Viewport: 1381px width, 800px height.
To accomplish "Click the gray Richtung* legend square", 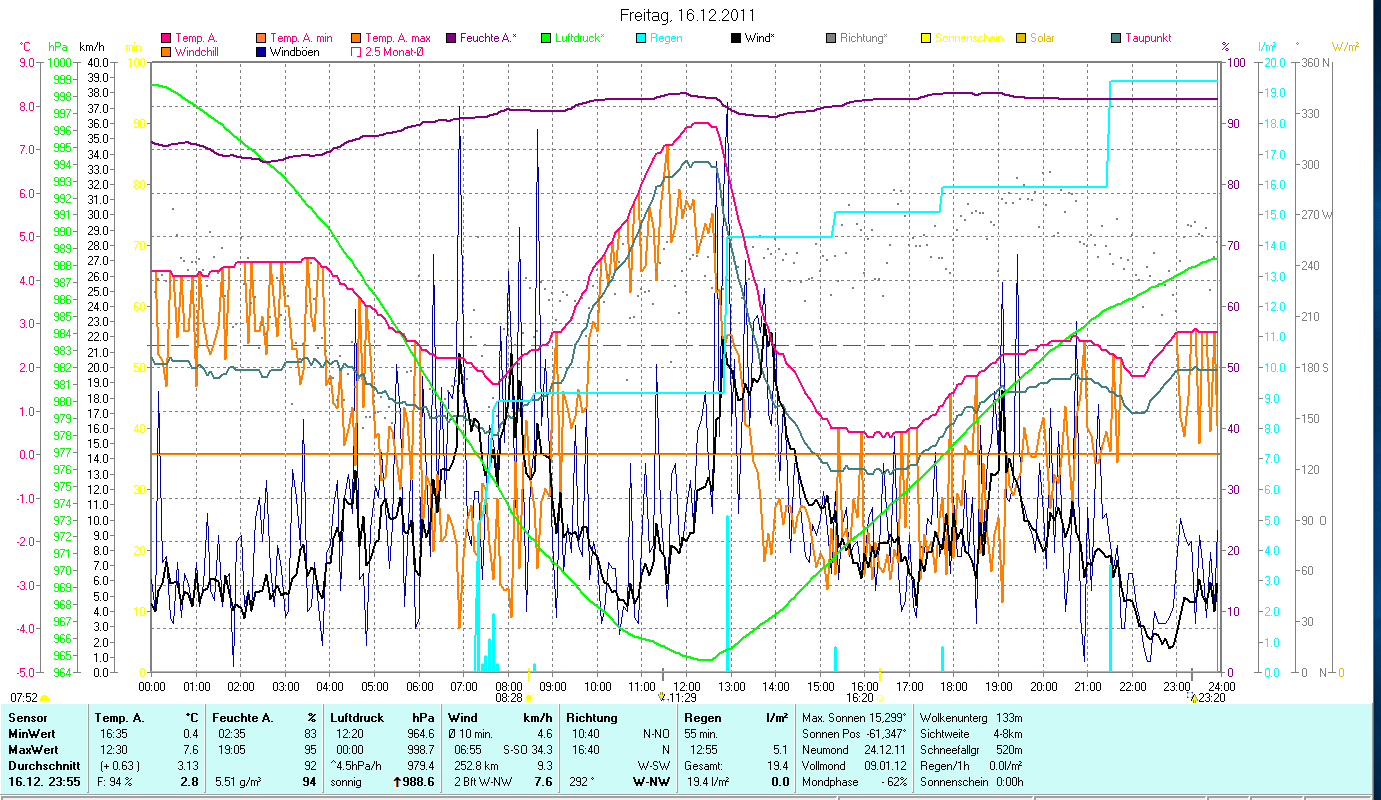I will 830,38.
